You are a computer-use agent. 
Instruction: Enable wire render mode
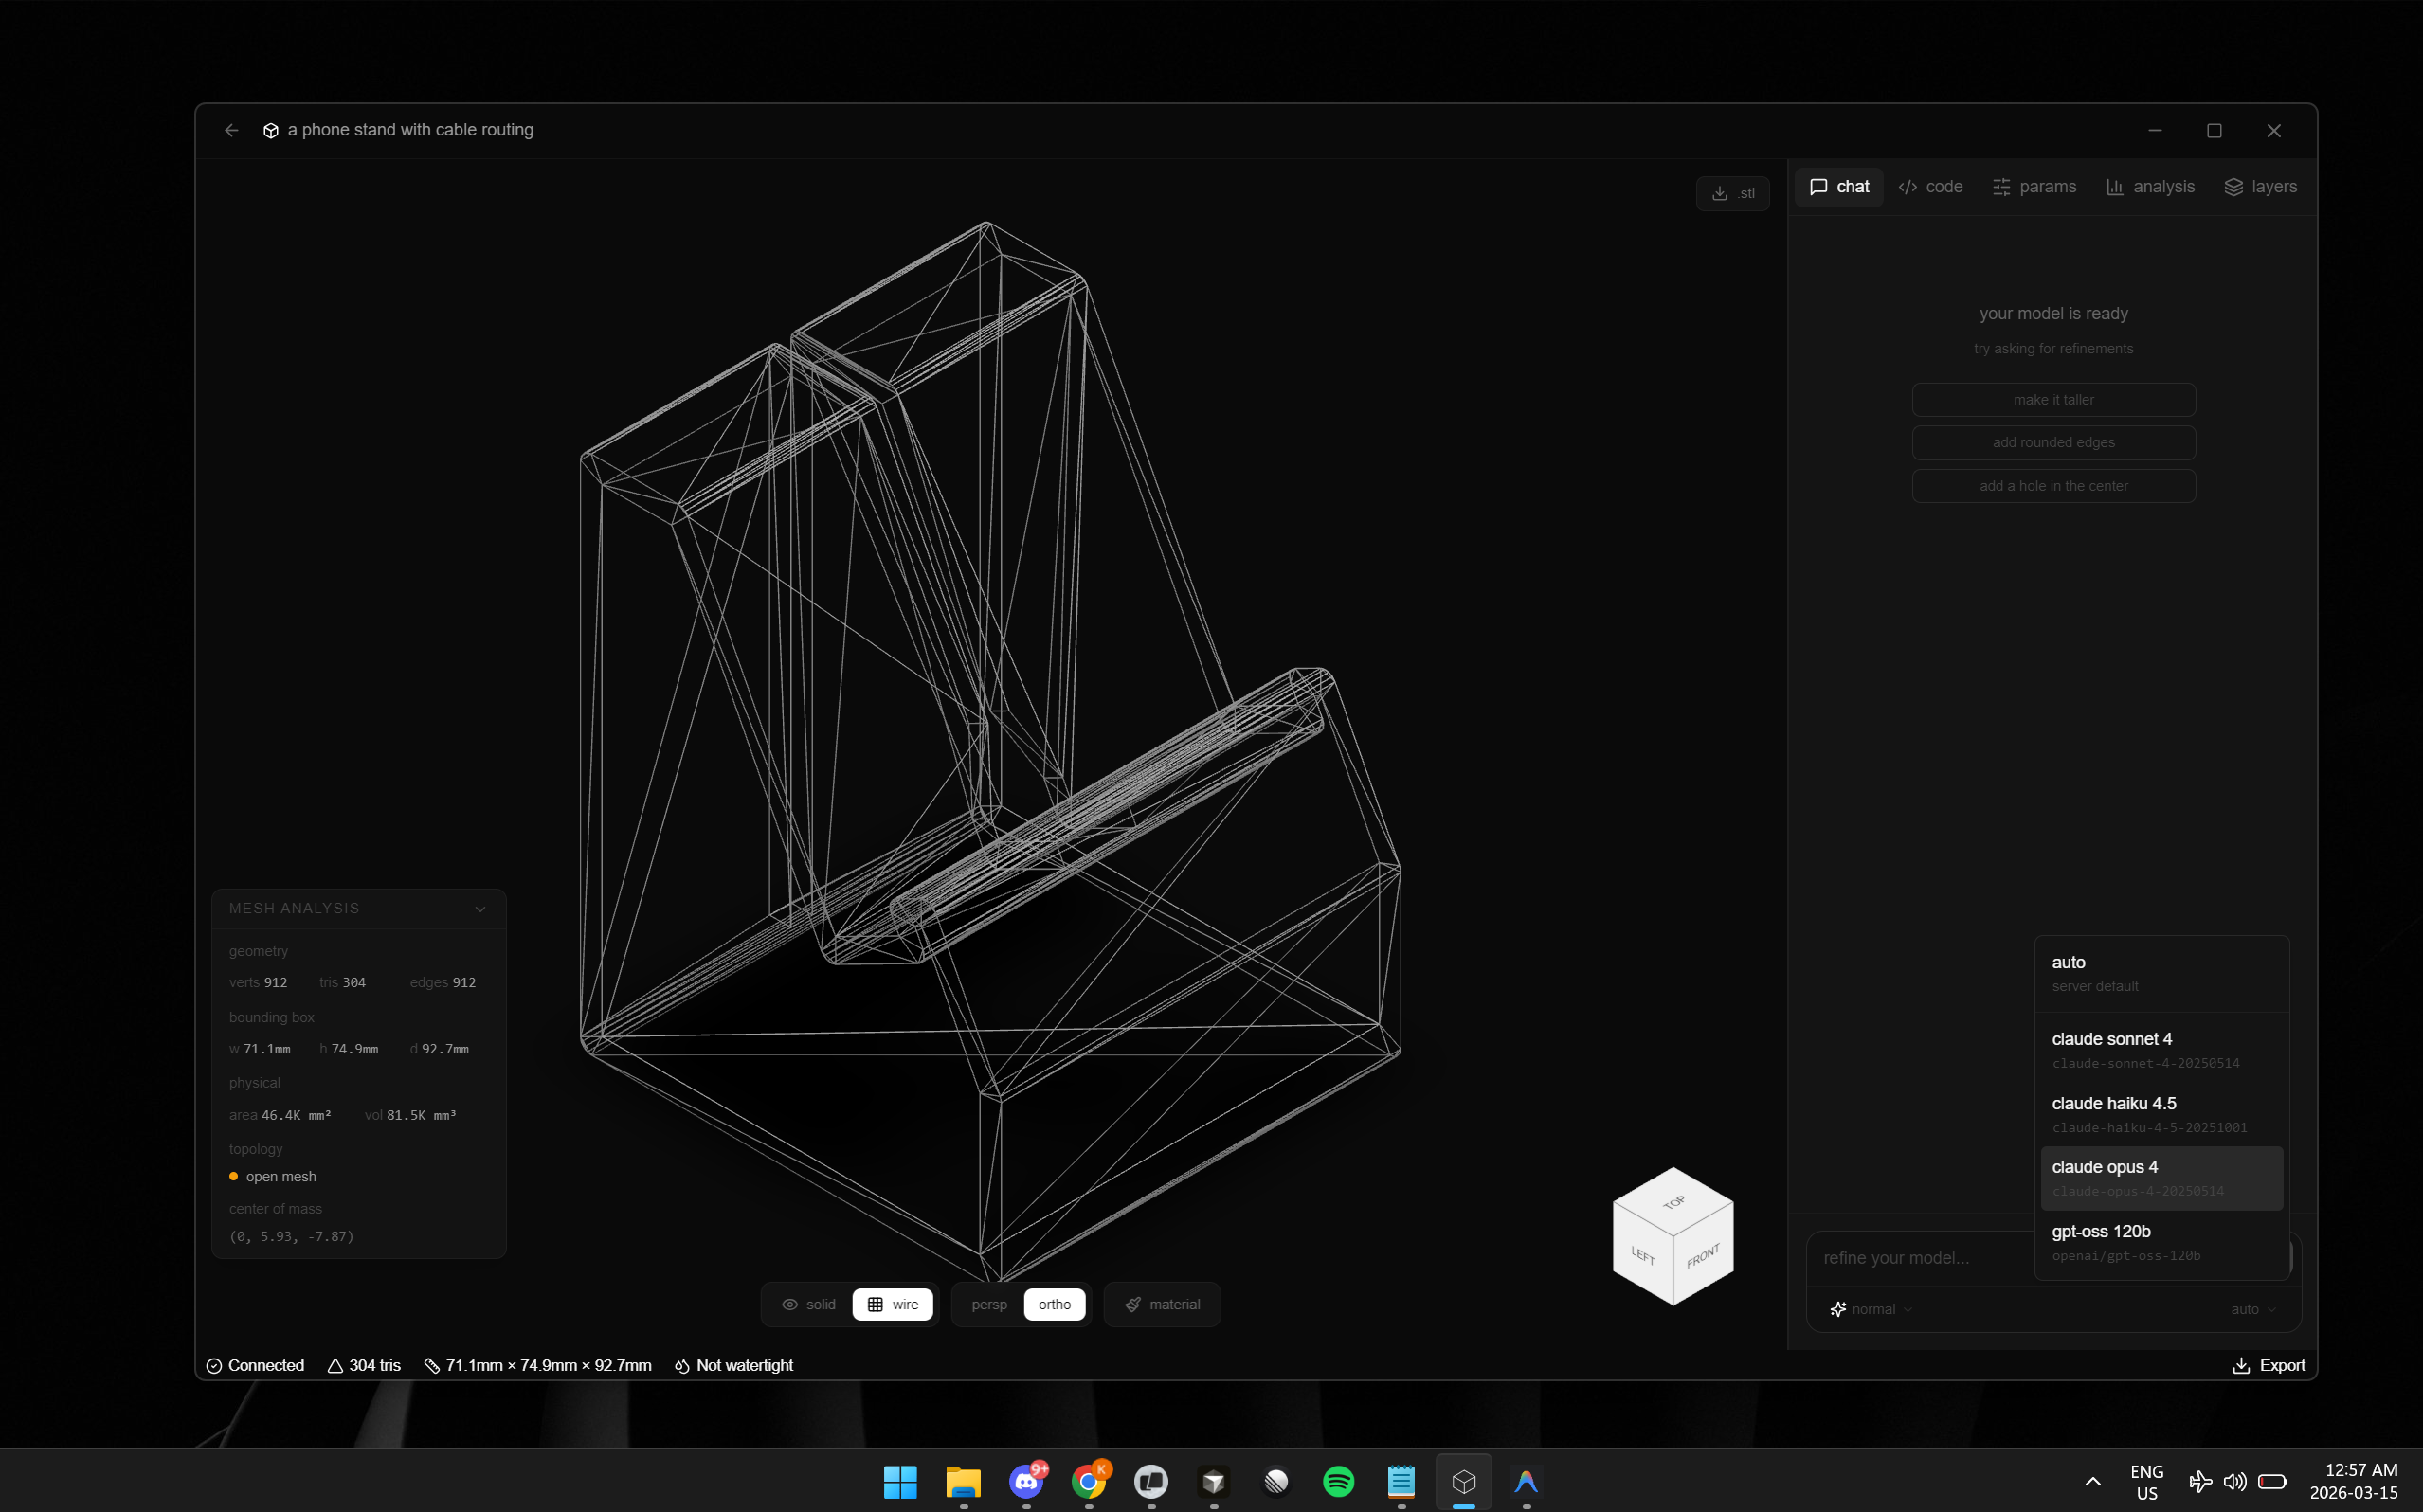892,1305
